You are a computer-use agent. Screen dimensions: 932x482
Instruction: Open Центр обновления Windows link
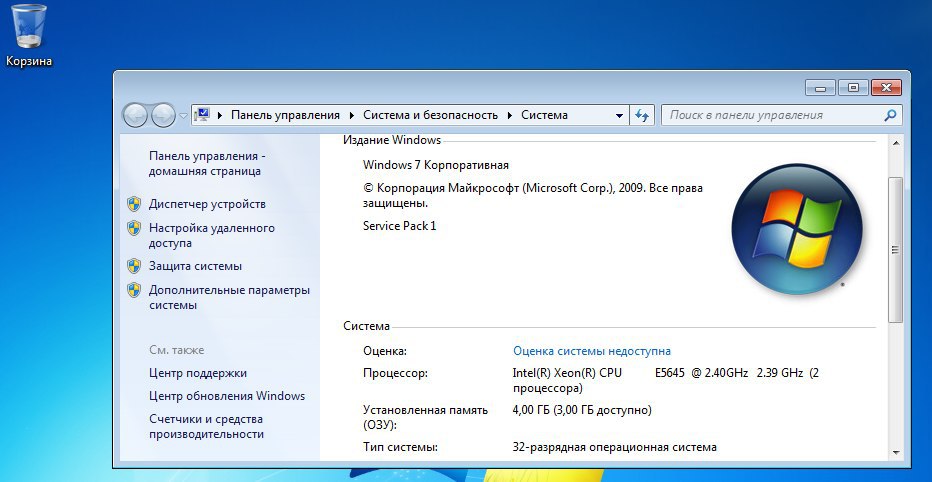(x=227, y=396)
